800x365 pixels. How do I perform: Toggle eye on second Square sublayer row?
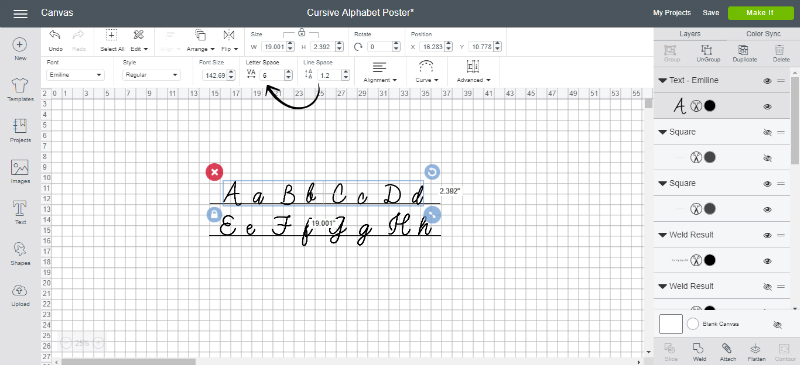[767, 209]
